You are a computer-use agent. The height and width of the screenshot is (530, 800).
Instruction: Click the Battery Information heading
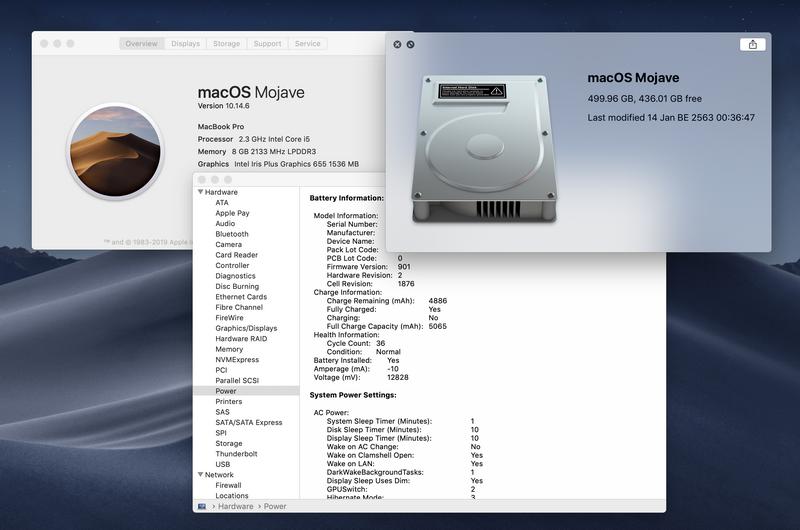point(346,198)
